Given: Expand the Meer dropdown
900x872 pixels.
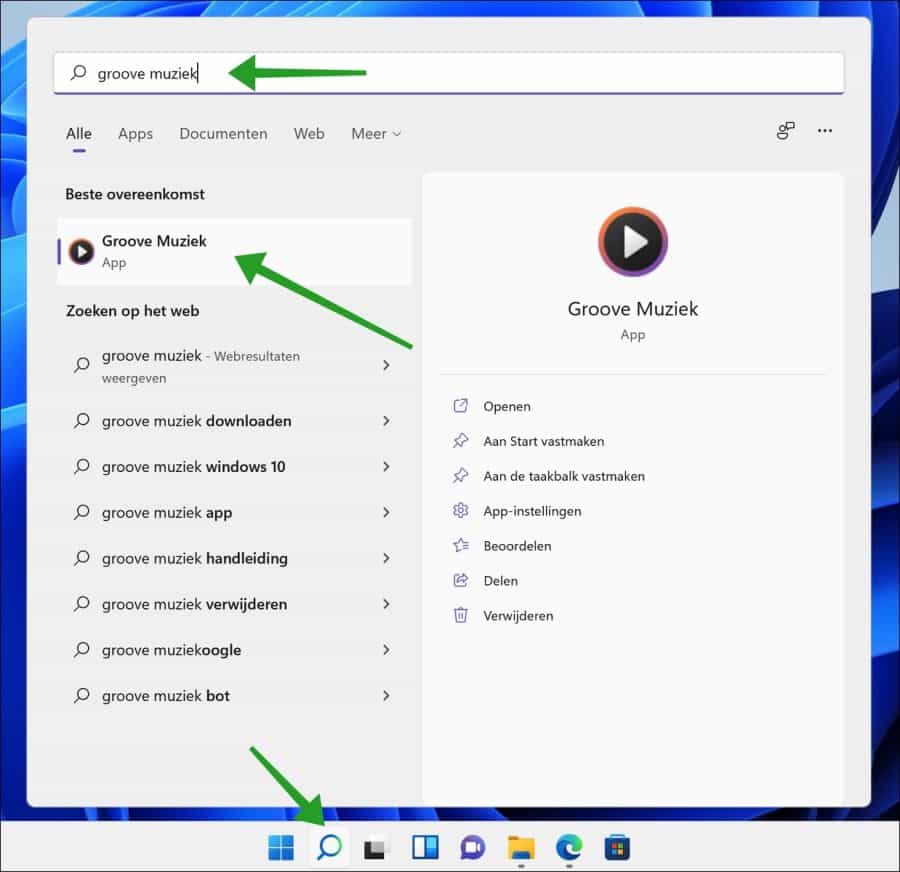Looking at the screenshot, I should coord(376,134).
